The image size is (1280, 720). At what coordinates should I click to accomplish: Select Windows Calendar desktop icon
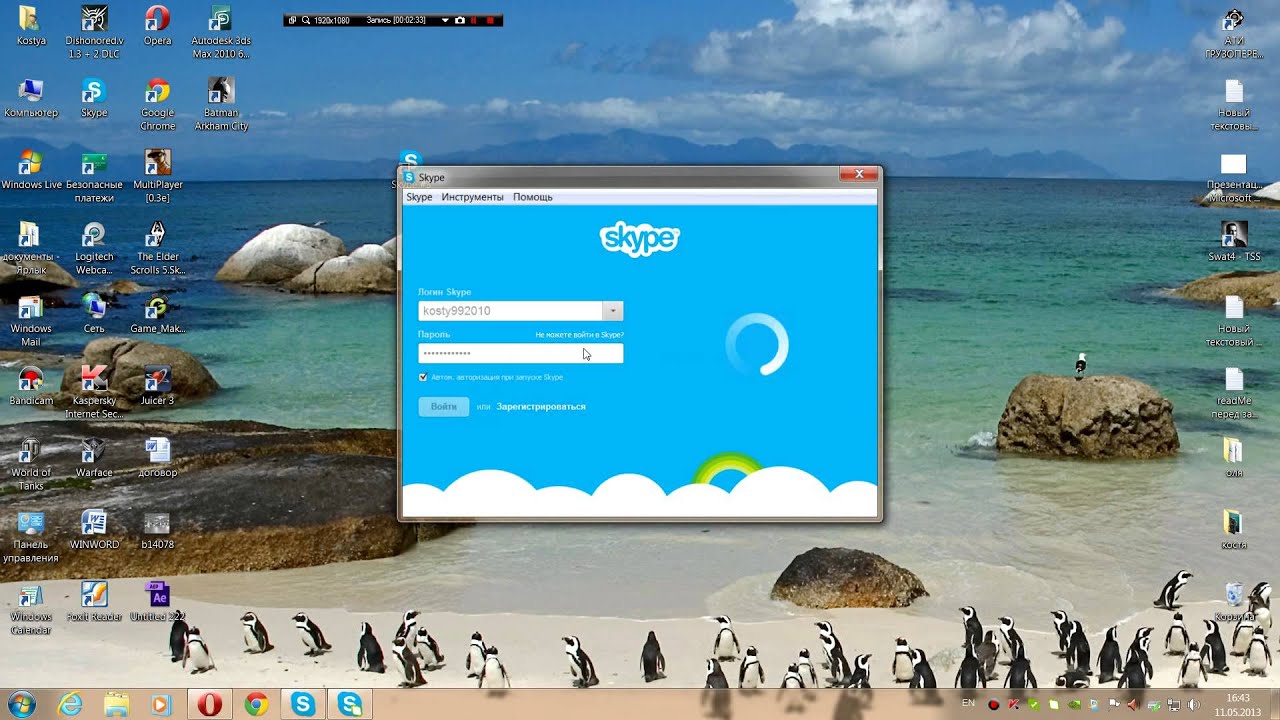pyautogui.click(x=31, y=608)
